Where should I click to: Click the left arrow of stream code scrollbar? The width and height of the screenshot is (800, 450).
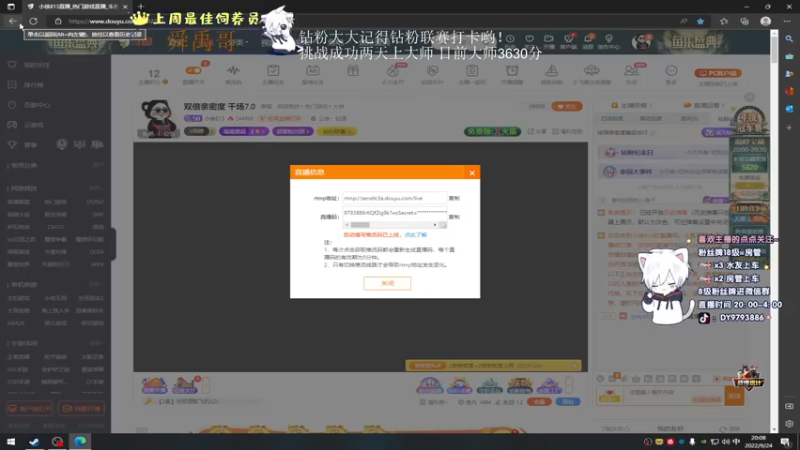click(x=347, y=225)
